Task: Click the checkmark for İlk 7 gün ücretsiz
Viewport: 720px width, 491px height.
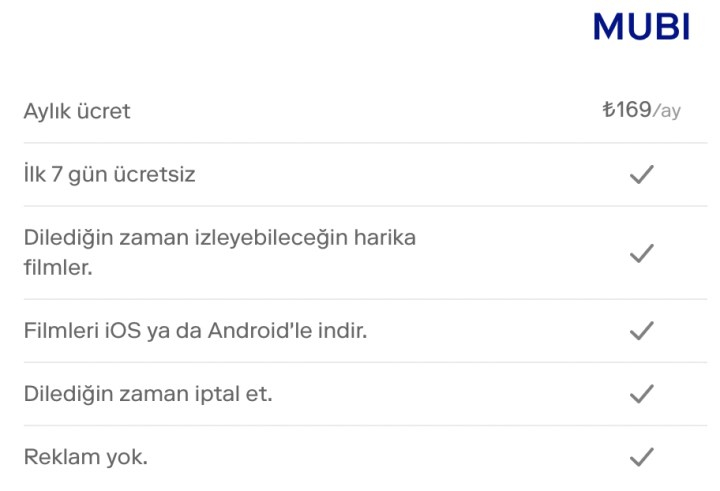Action: [641, 175]
